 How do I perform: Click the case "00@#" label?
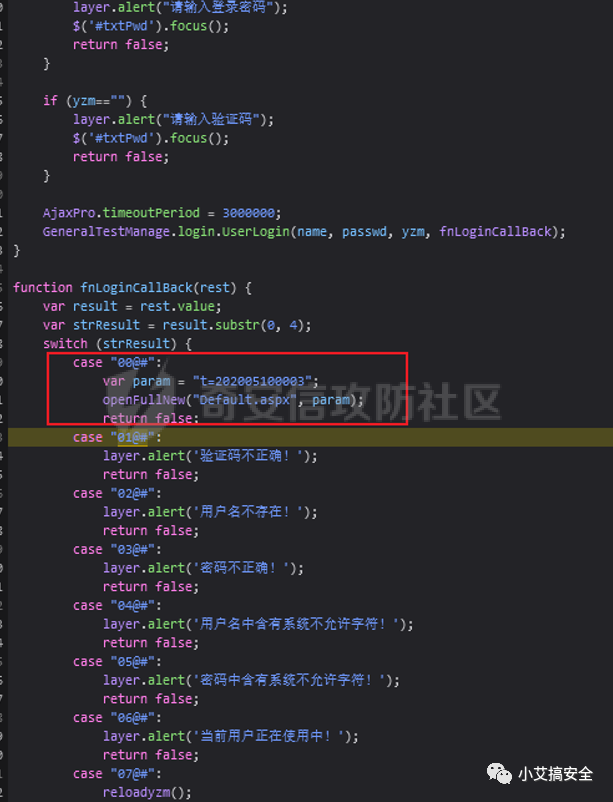117,363
